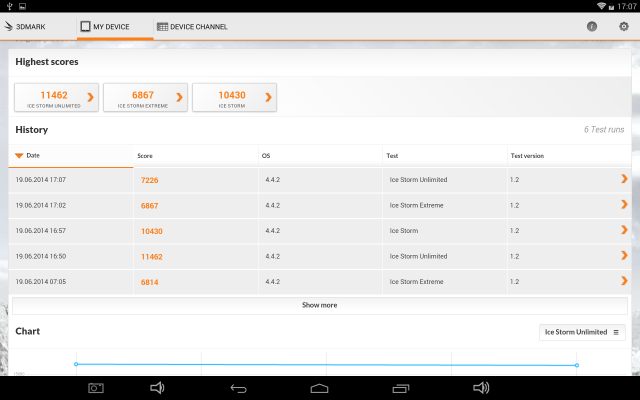Expand details arrow for 16:57 run
Screen dimensions: 640x400
[x=624, y=230]
